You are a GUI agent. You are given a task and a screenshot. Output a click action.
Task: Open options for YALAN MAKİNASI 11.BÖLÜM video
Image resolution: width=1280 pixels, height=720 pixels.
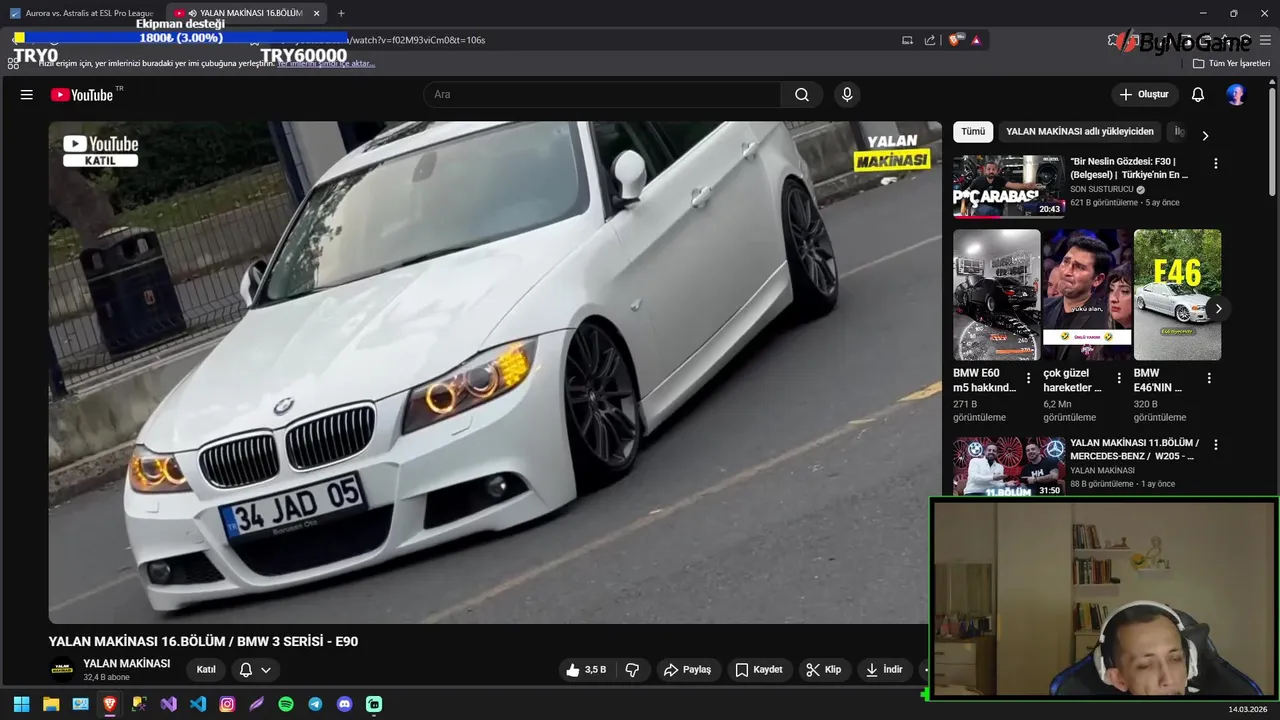coord(1216,444)
